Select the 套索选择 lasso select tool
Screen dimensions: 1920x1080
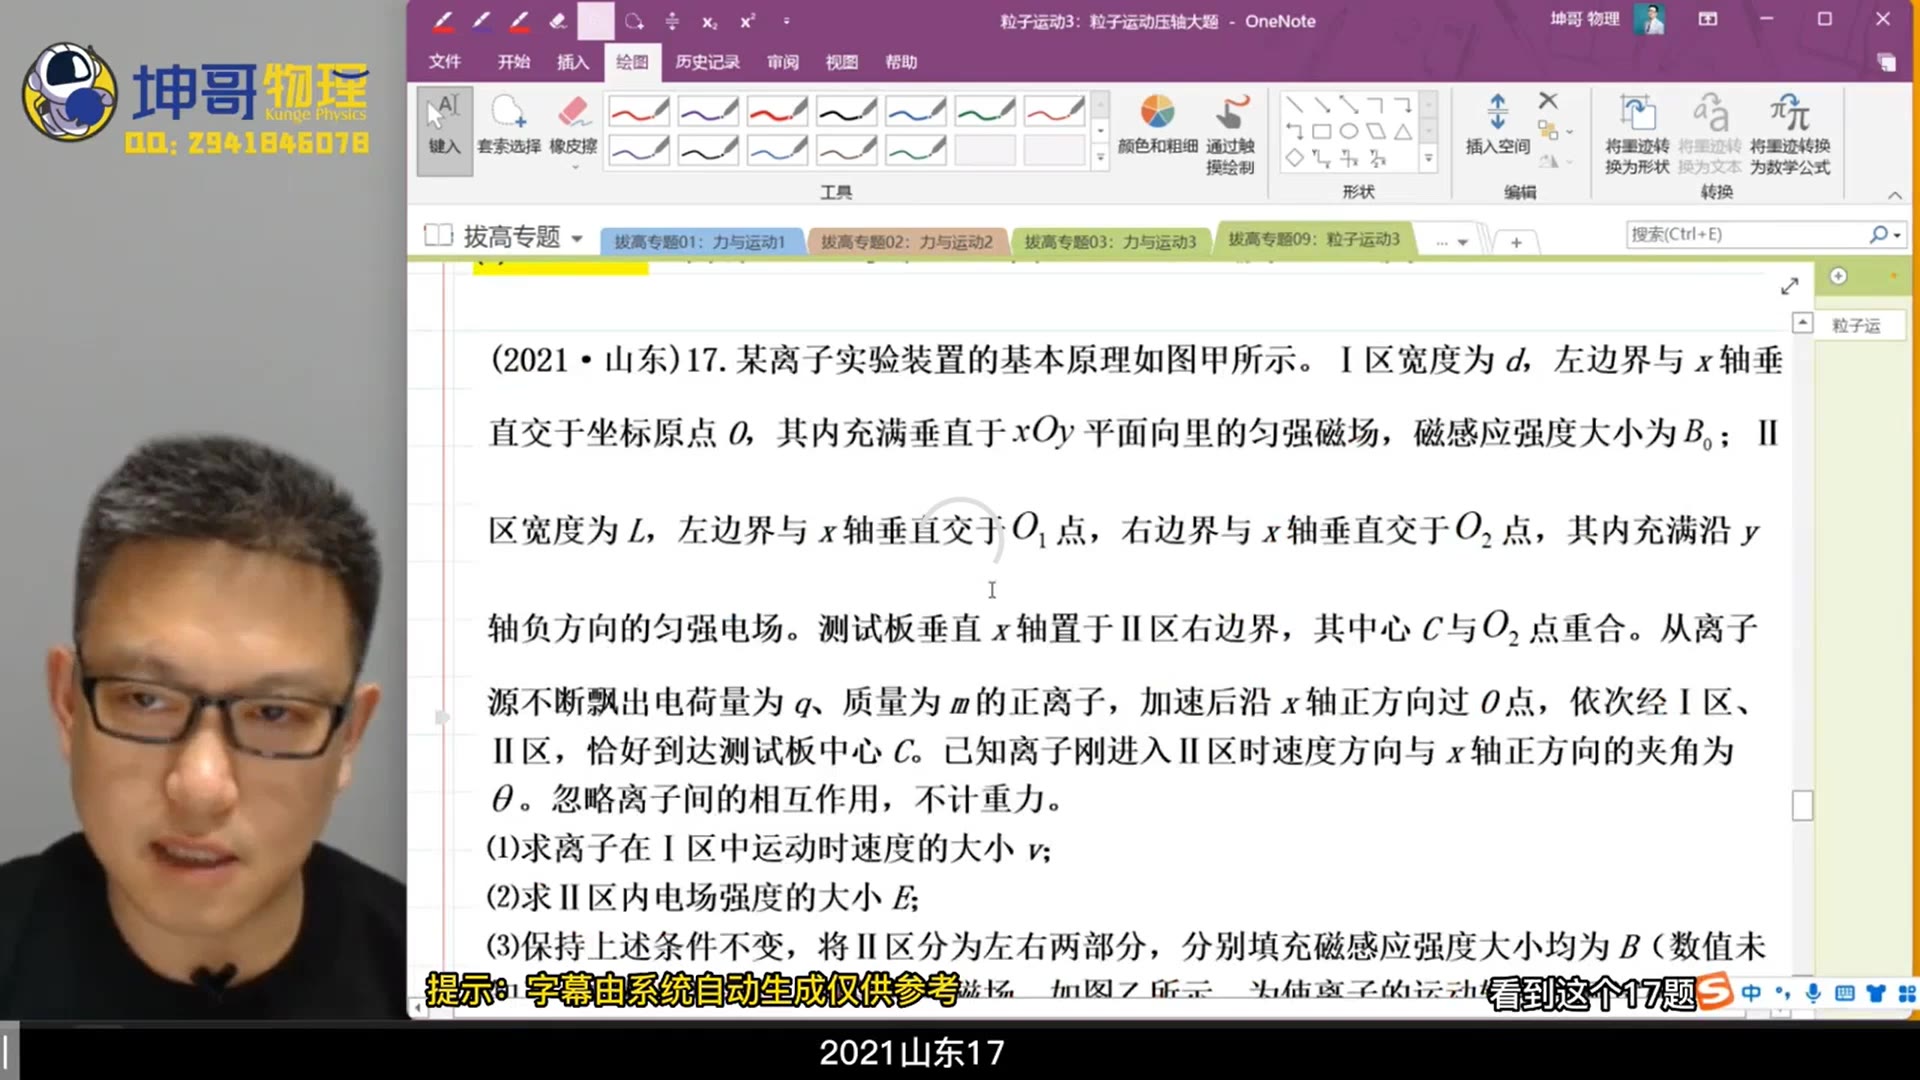[x=508, y=125]
